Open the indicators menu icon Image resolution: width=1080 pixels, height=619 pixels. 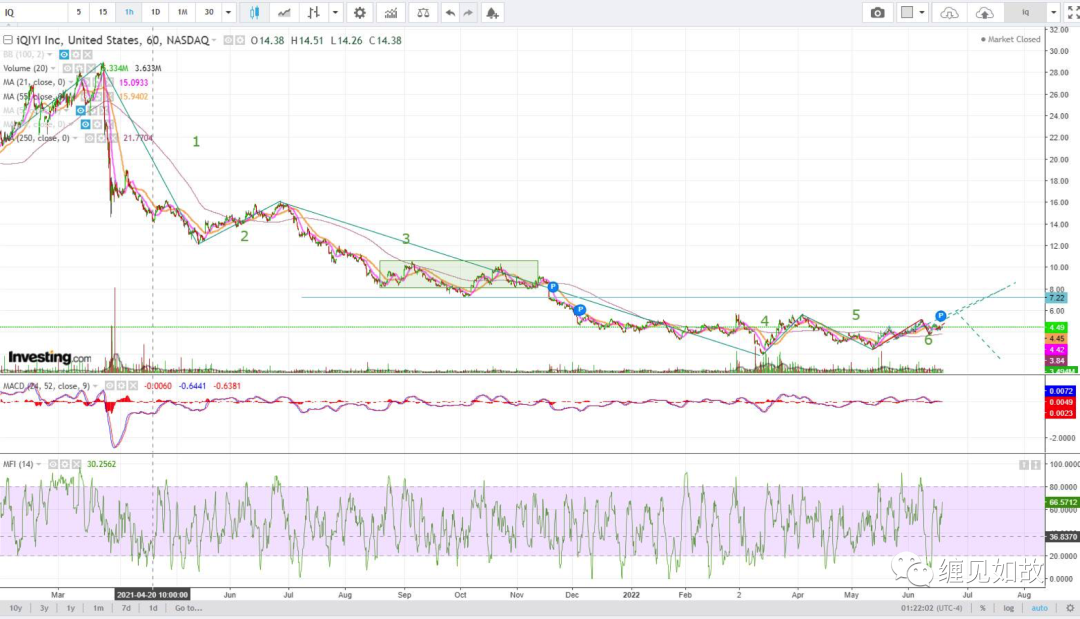point(391,12)
